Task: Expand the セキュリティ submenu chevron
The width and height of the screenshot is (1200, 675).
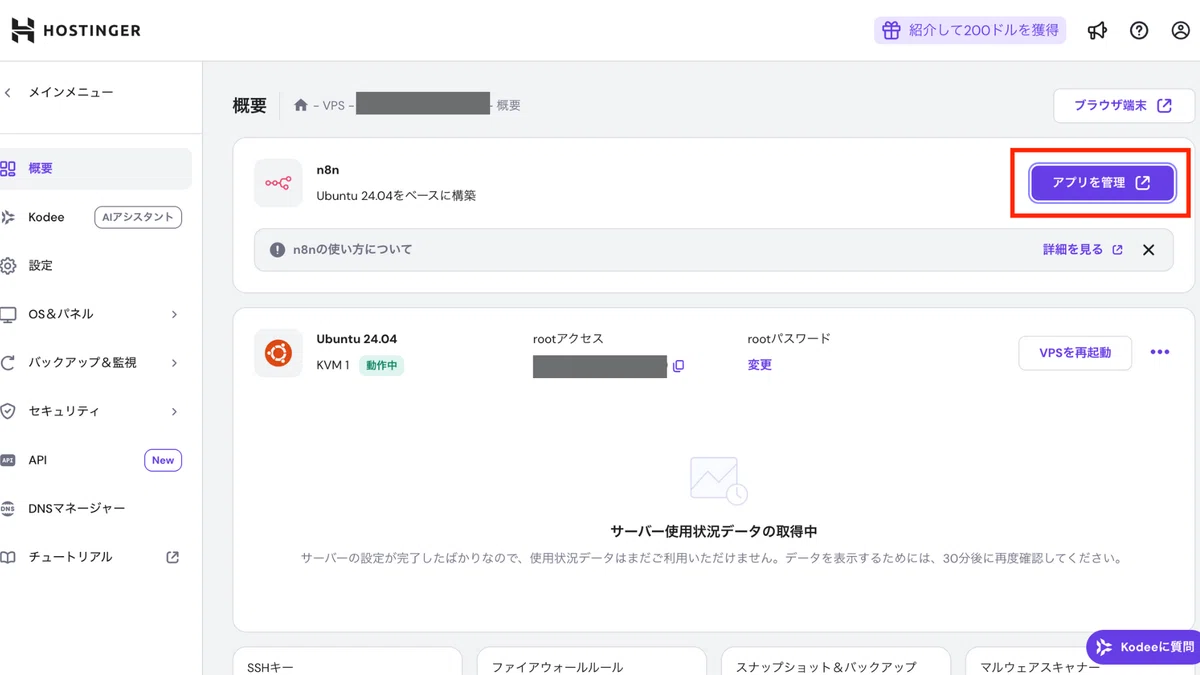Action: pyautogui.click(x=174, y=411)
